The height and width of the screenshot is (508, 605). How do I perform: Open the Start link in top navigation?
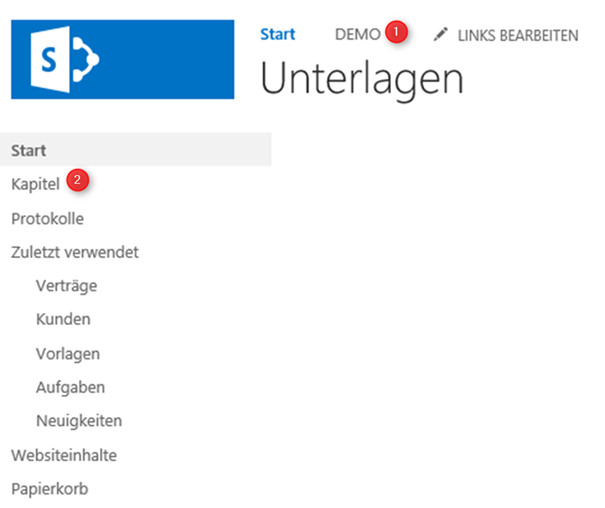pos(277,34)
